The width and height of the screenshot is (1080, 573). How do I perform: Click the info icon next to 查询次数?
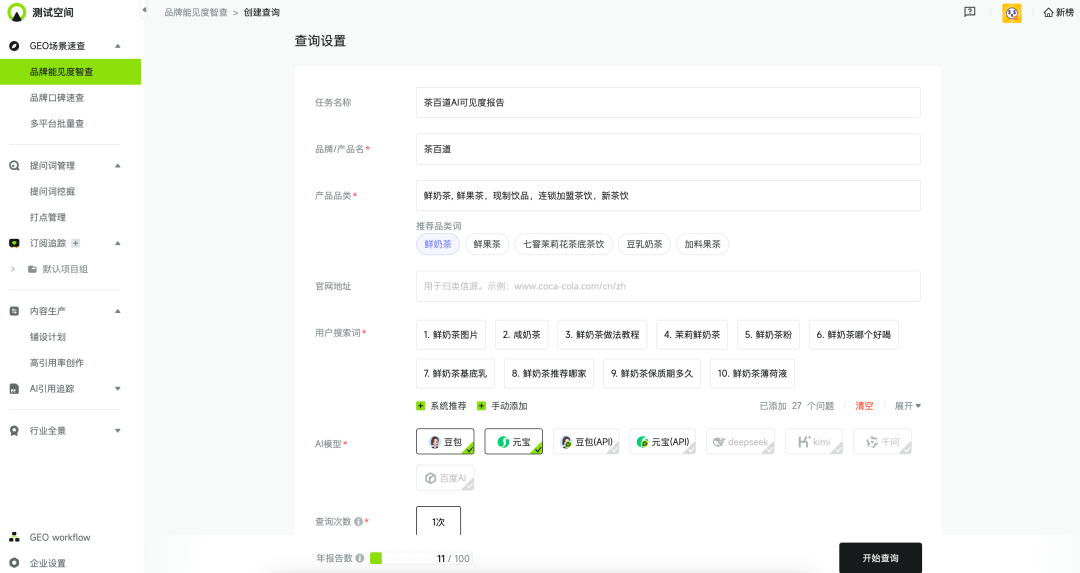coord(358,522)
